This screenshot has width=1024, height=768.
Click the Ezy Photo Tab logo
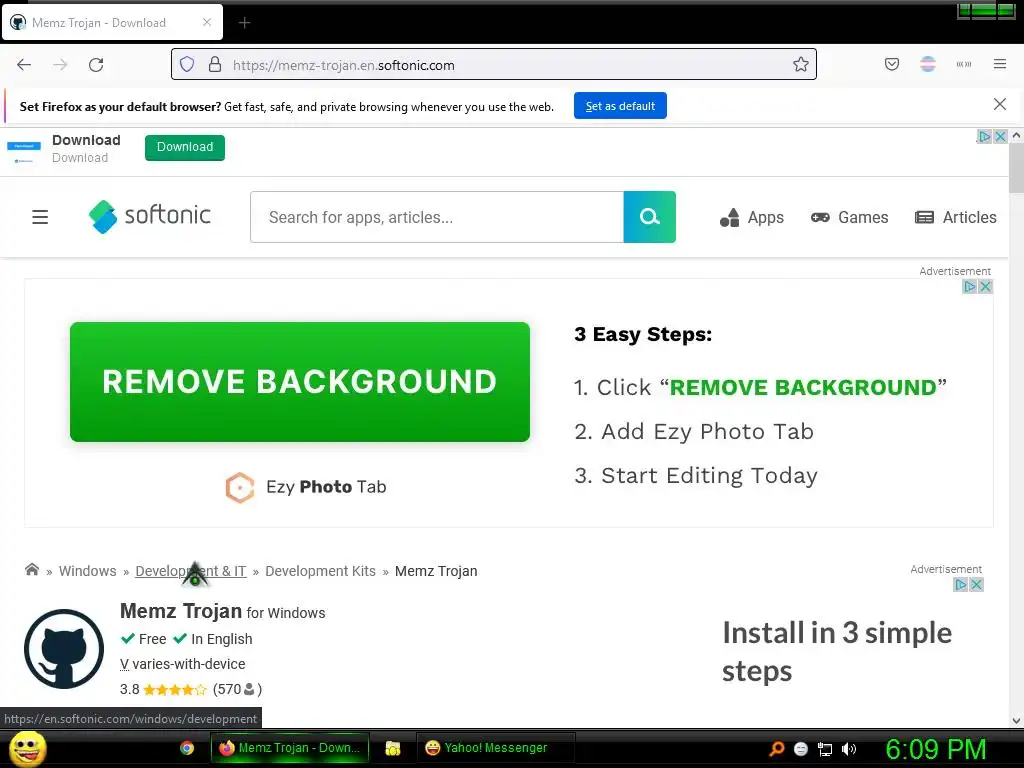click(x=306, y=487)
